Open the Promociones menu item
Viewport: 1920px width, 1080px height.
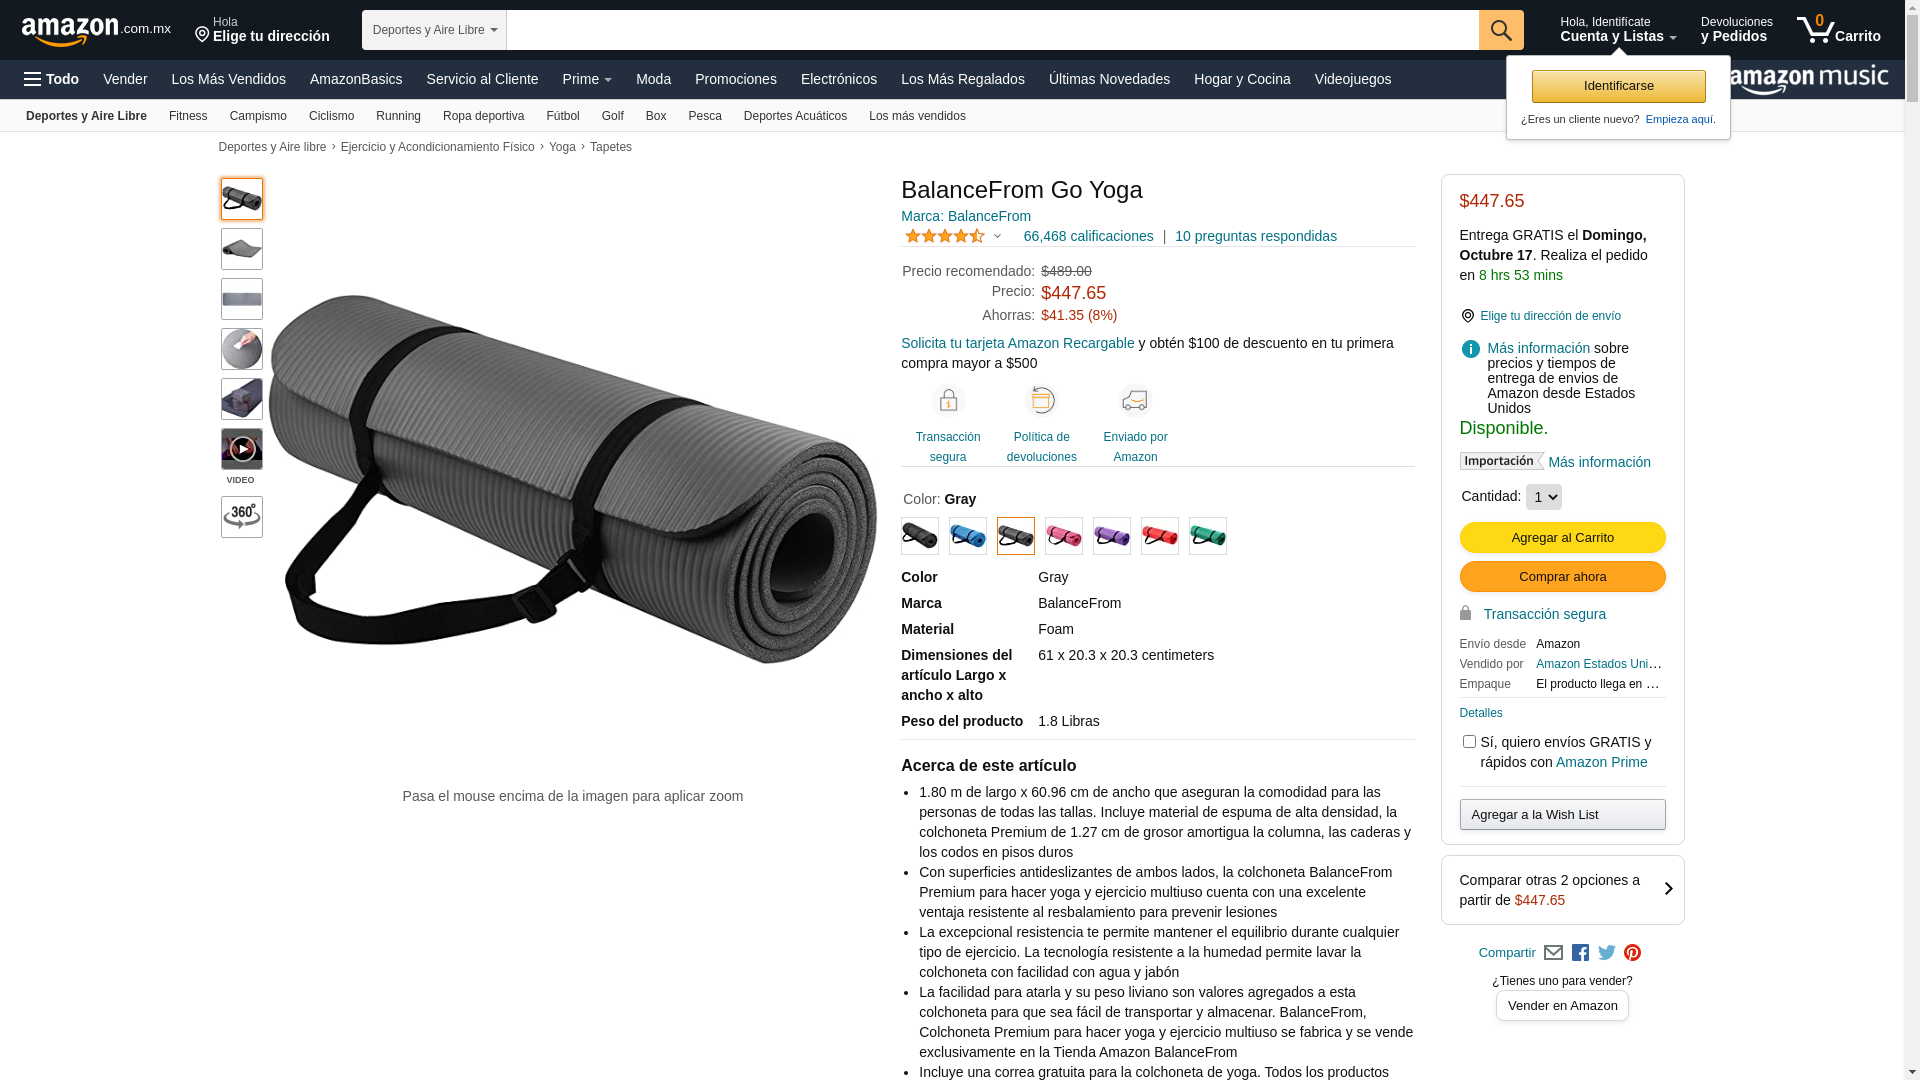[736, 79]
